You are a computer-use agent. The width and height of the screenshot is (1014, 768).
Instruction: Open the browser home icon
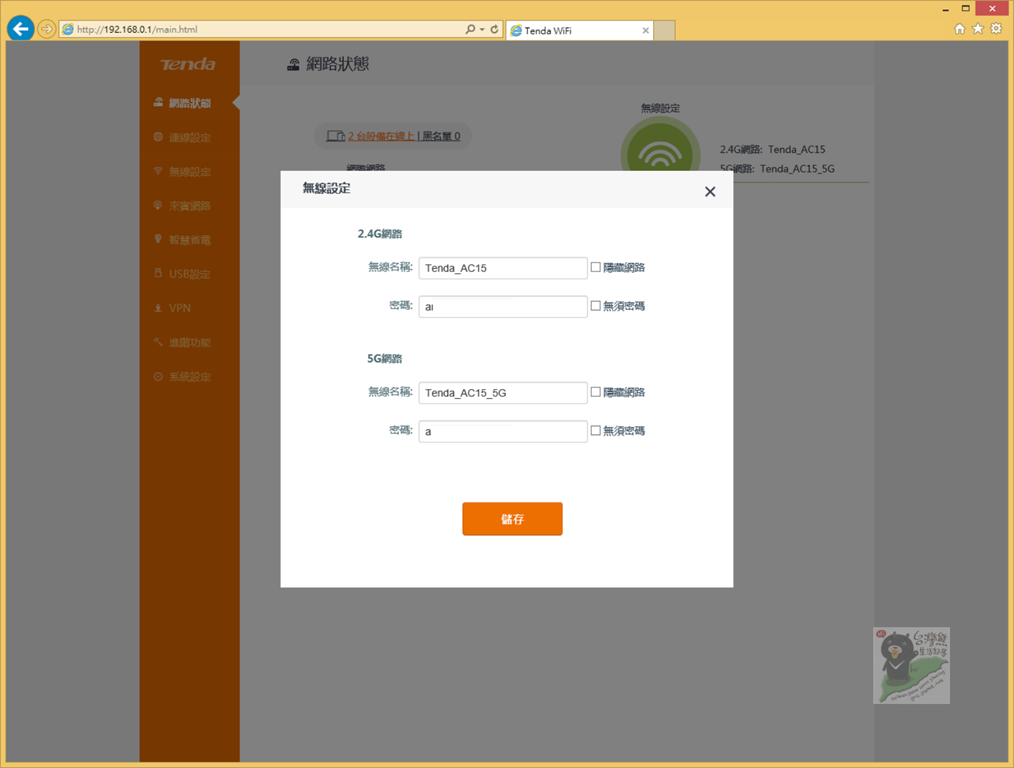tap(960, 28)
